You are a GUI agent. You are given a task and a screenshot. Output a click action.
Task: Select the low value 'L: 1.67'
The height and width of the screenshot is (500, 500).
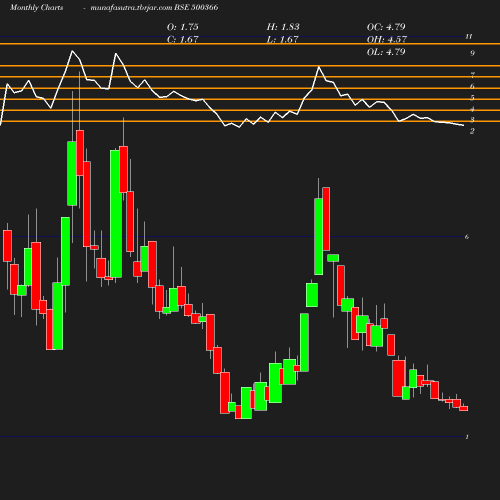(x=283, y=40)
